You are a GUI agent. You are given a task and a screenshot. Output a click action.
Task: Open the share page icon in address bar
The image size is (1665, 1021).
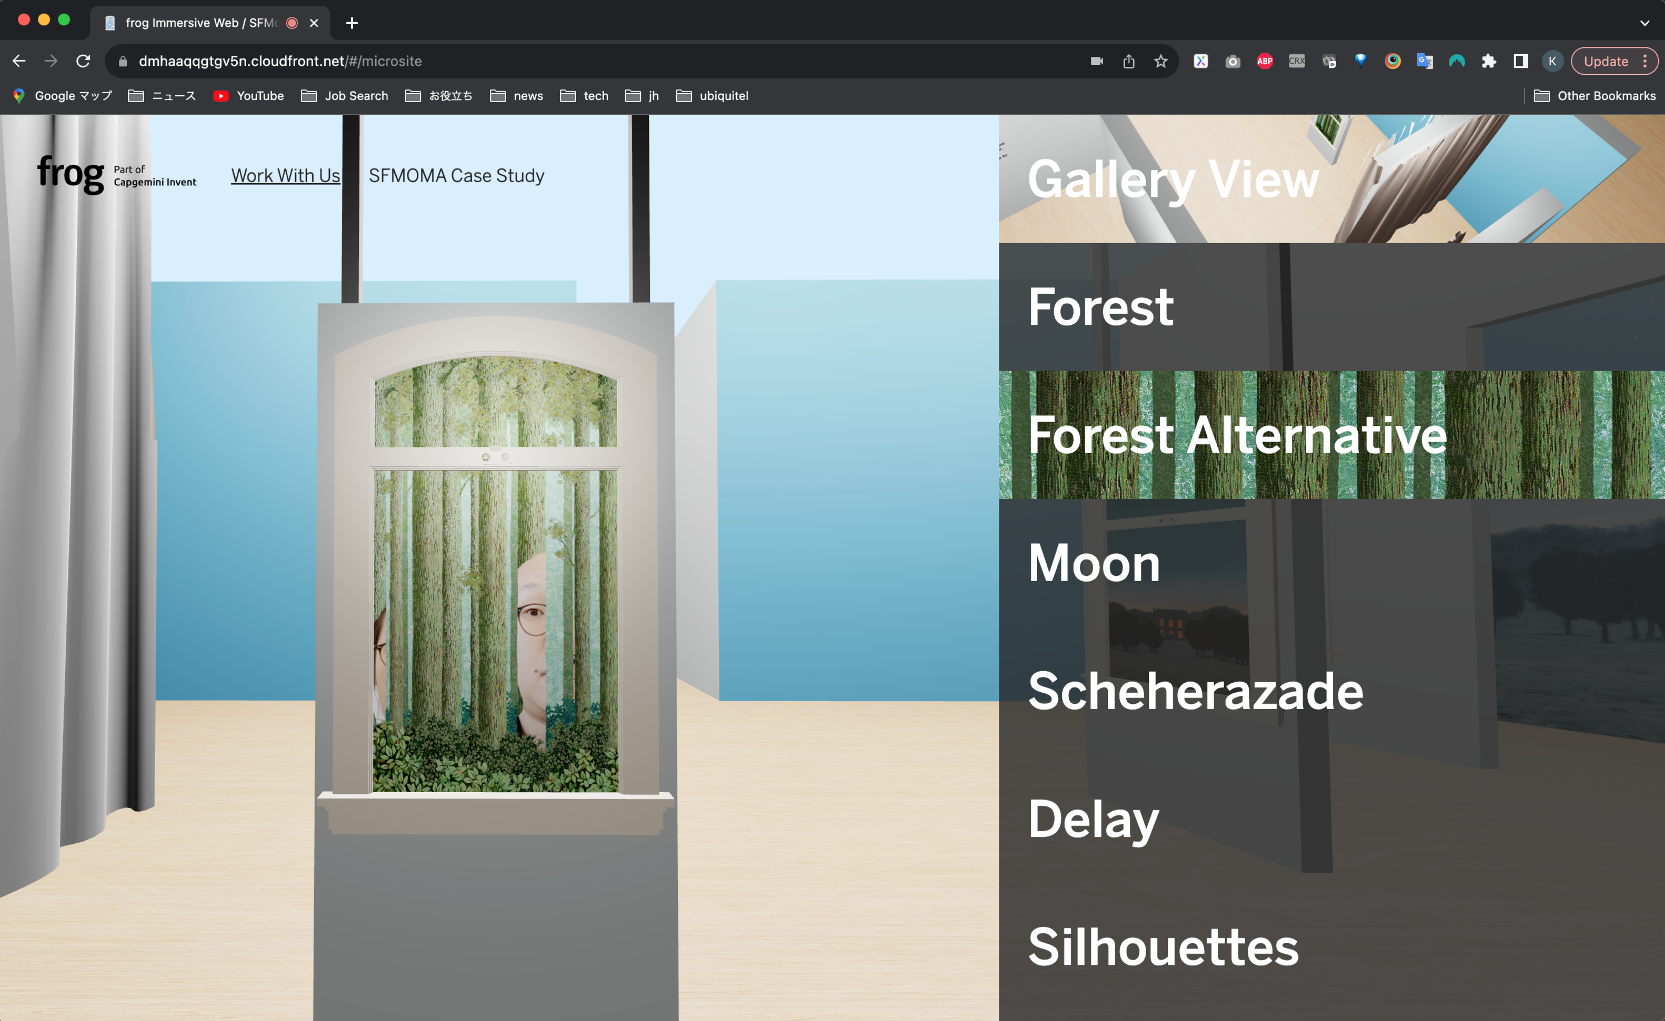[x=1129, y=61]
